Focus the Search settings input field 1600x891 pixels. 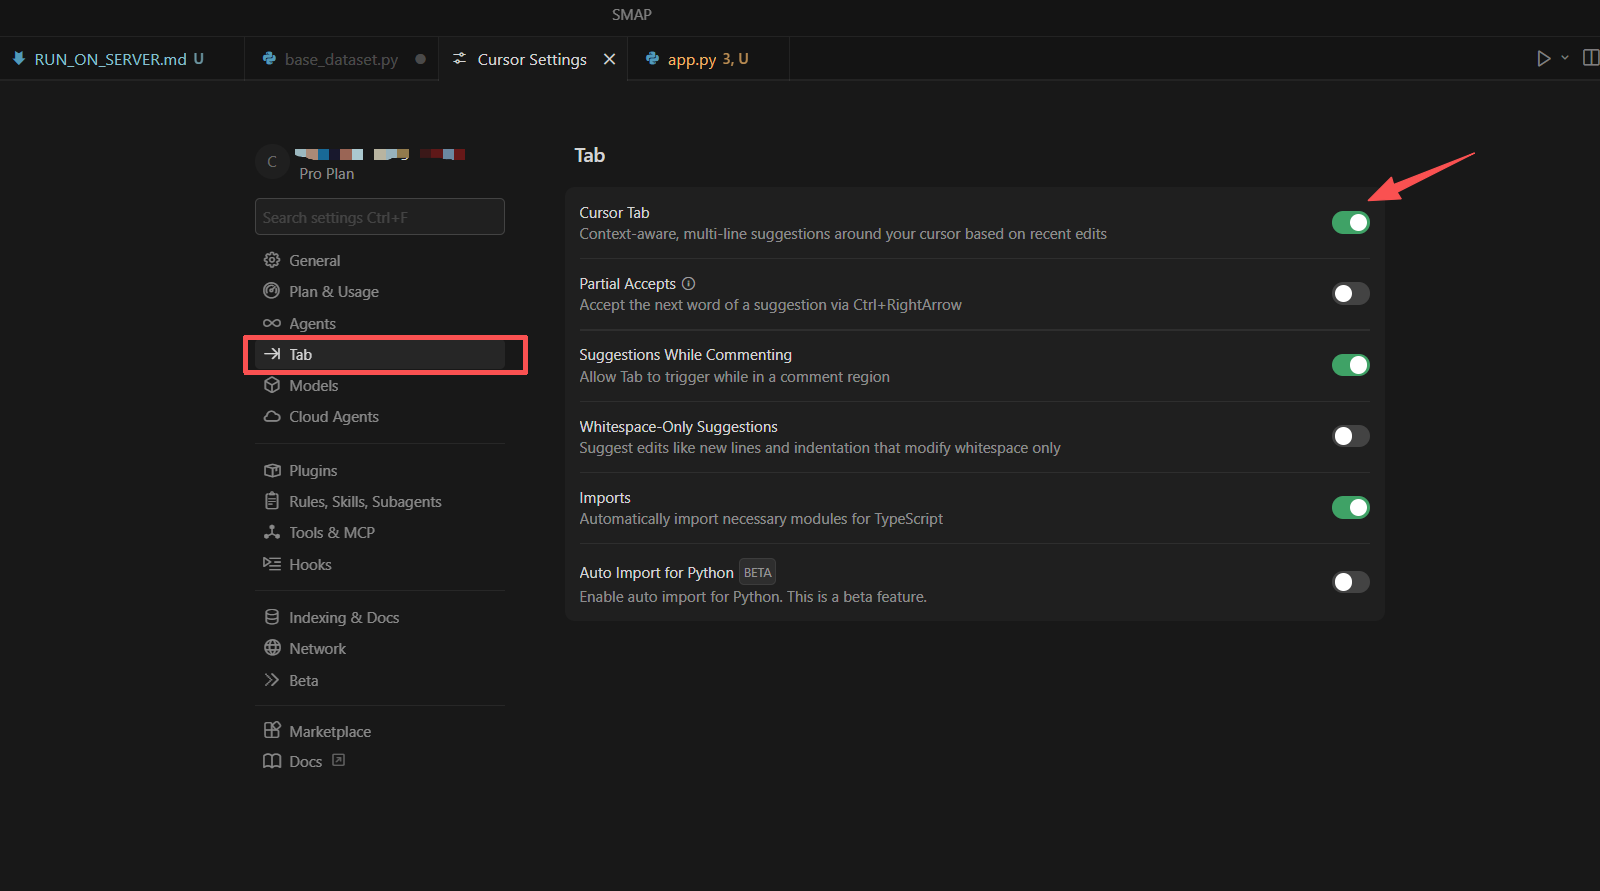pos(380,217)
